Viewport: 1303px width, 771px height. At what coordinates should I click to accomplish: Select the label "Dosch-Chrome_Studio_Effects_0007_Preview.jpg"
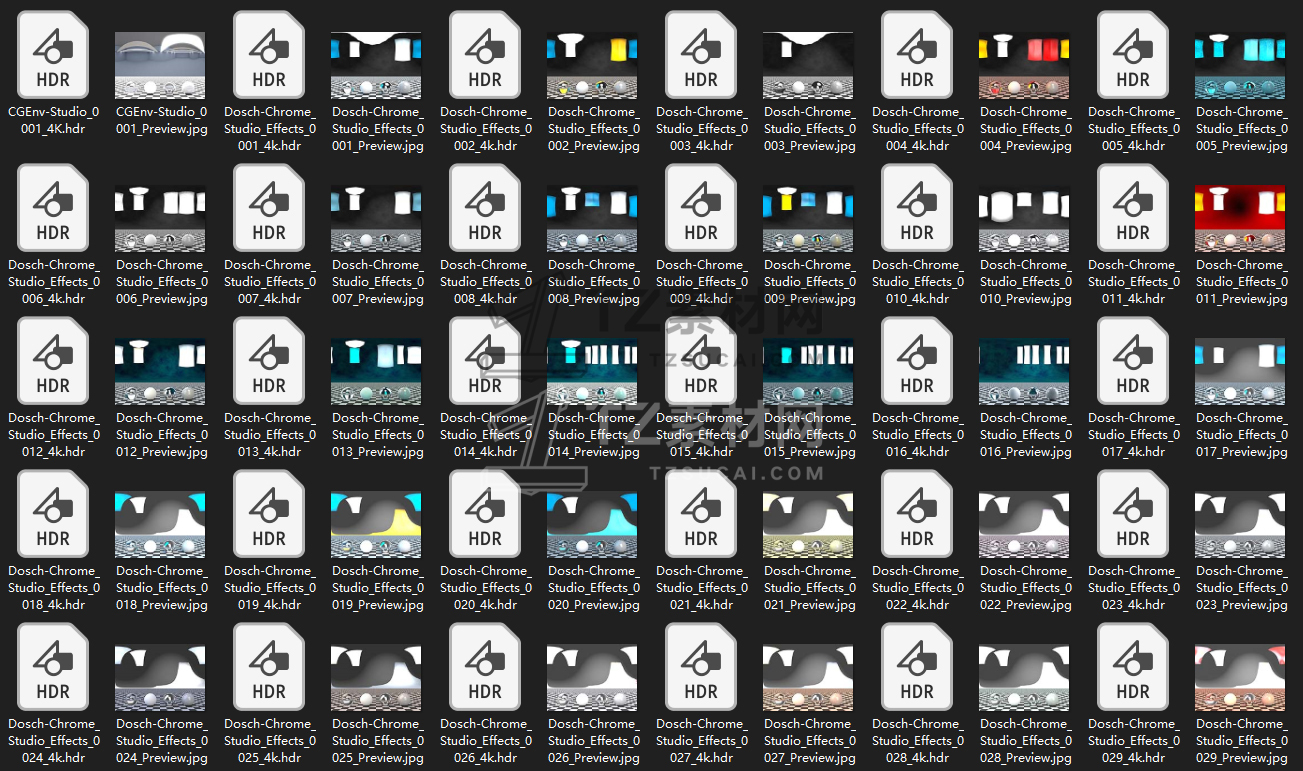click(378, 282)
